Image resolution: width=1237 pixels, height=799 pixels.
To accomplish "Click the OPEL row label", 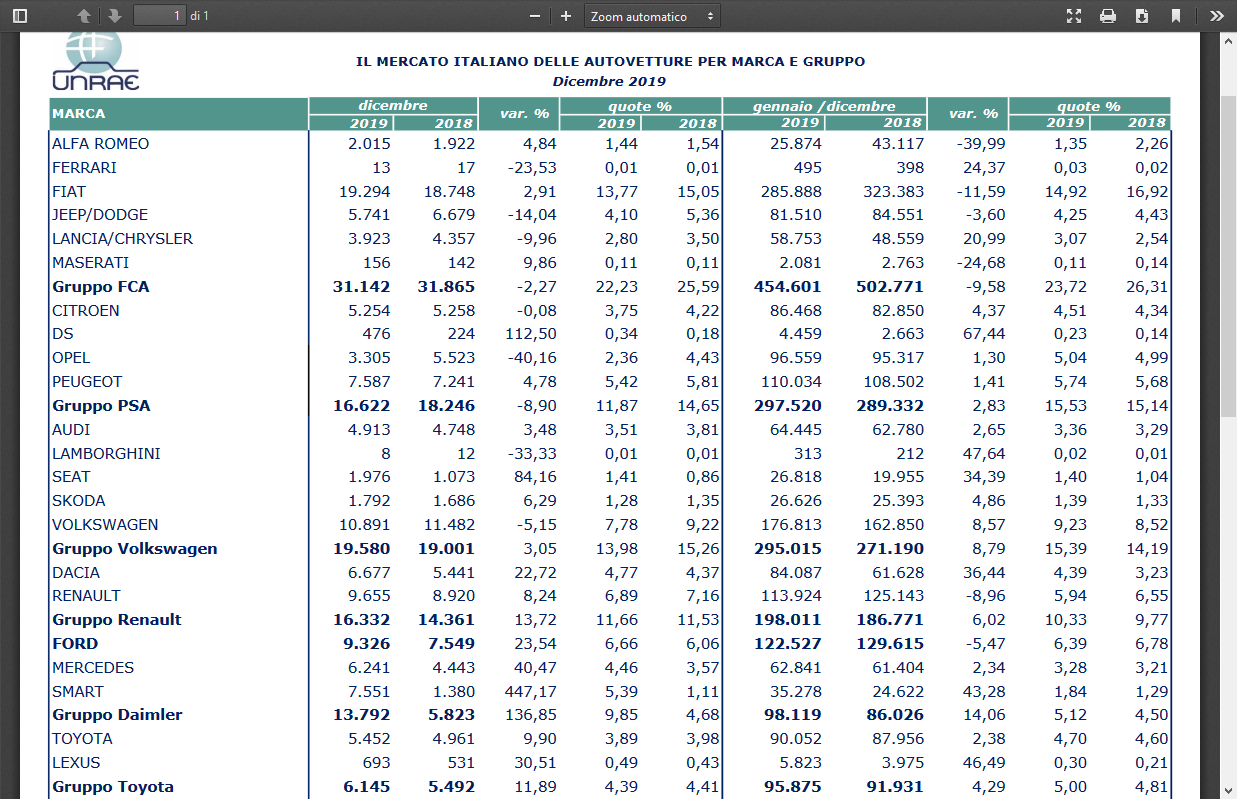I will click(71, 358).
